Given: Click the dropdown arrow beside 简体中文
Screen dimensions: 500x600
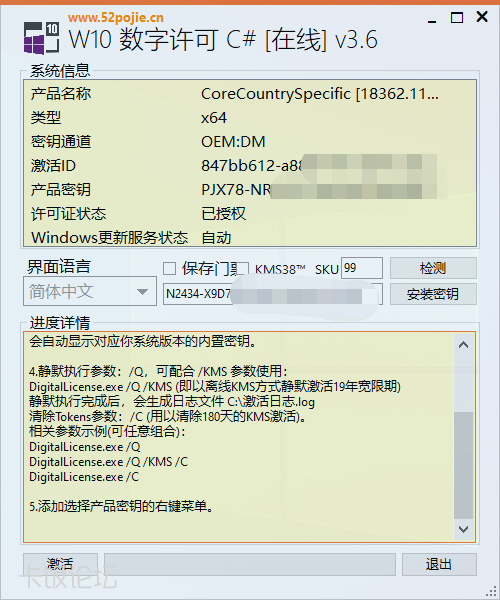Looking at the screenshot, I should click(143, 292).
